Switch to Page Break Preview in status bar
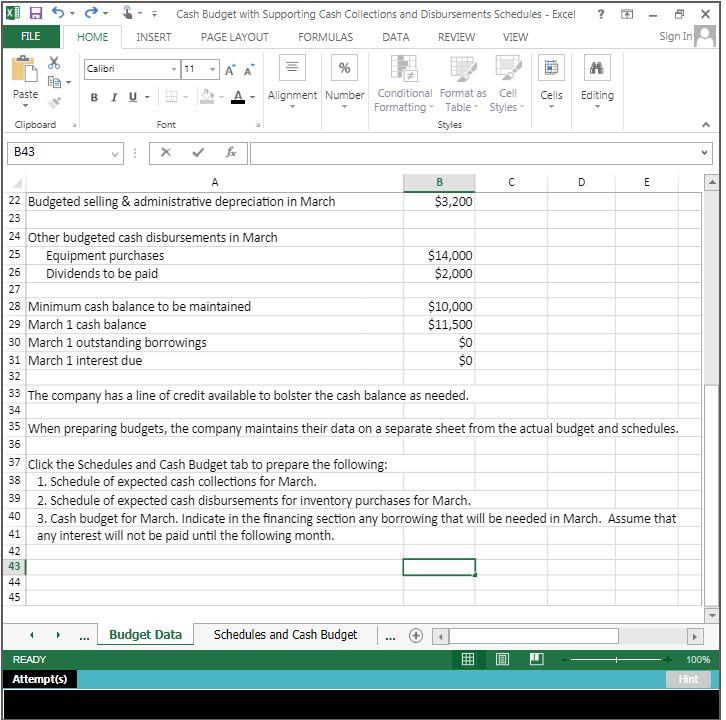This screenshot has width=726, height=720. [536, 658]
